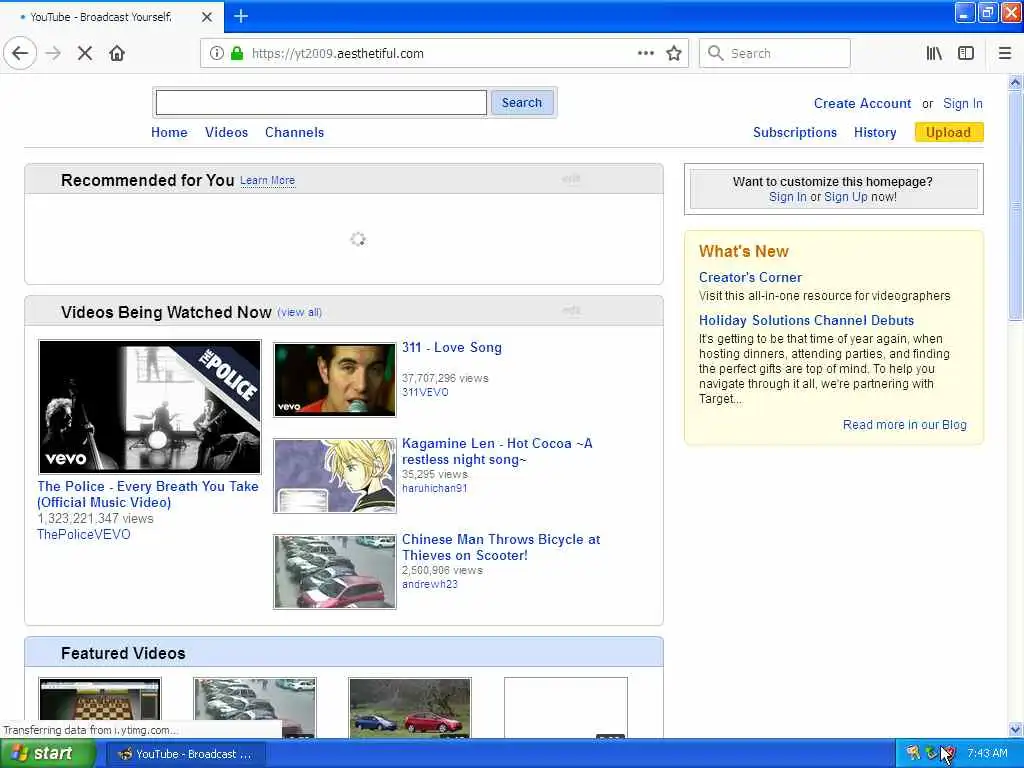Open the red car on grass featured thumbnail
The height and width of the screenshot is (768, 1024).
tap(410, 708)
